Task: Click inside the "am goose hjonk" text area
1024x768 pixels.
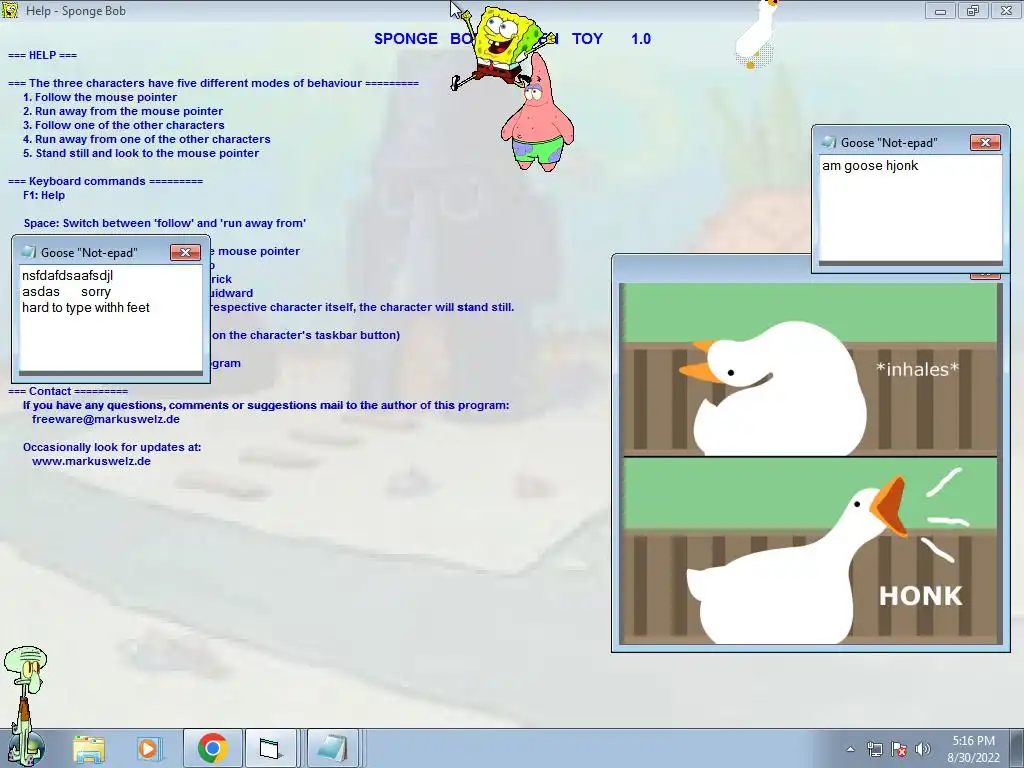Action: pyautogui.click(x=910, y=208)
